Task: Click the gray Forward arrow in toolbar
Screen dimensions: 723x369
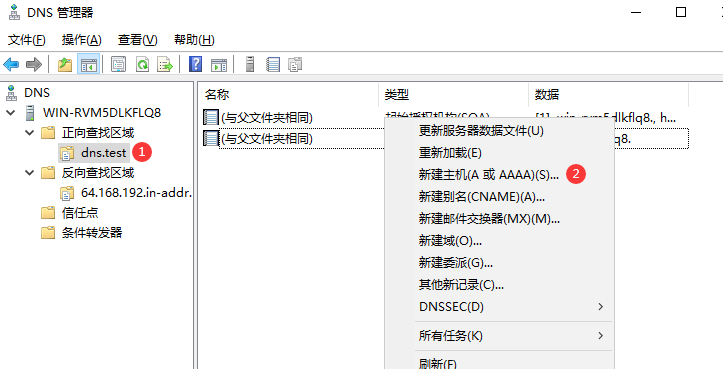Action: tap(34, 65)
